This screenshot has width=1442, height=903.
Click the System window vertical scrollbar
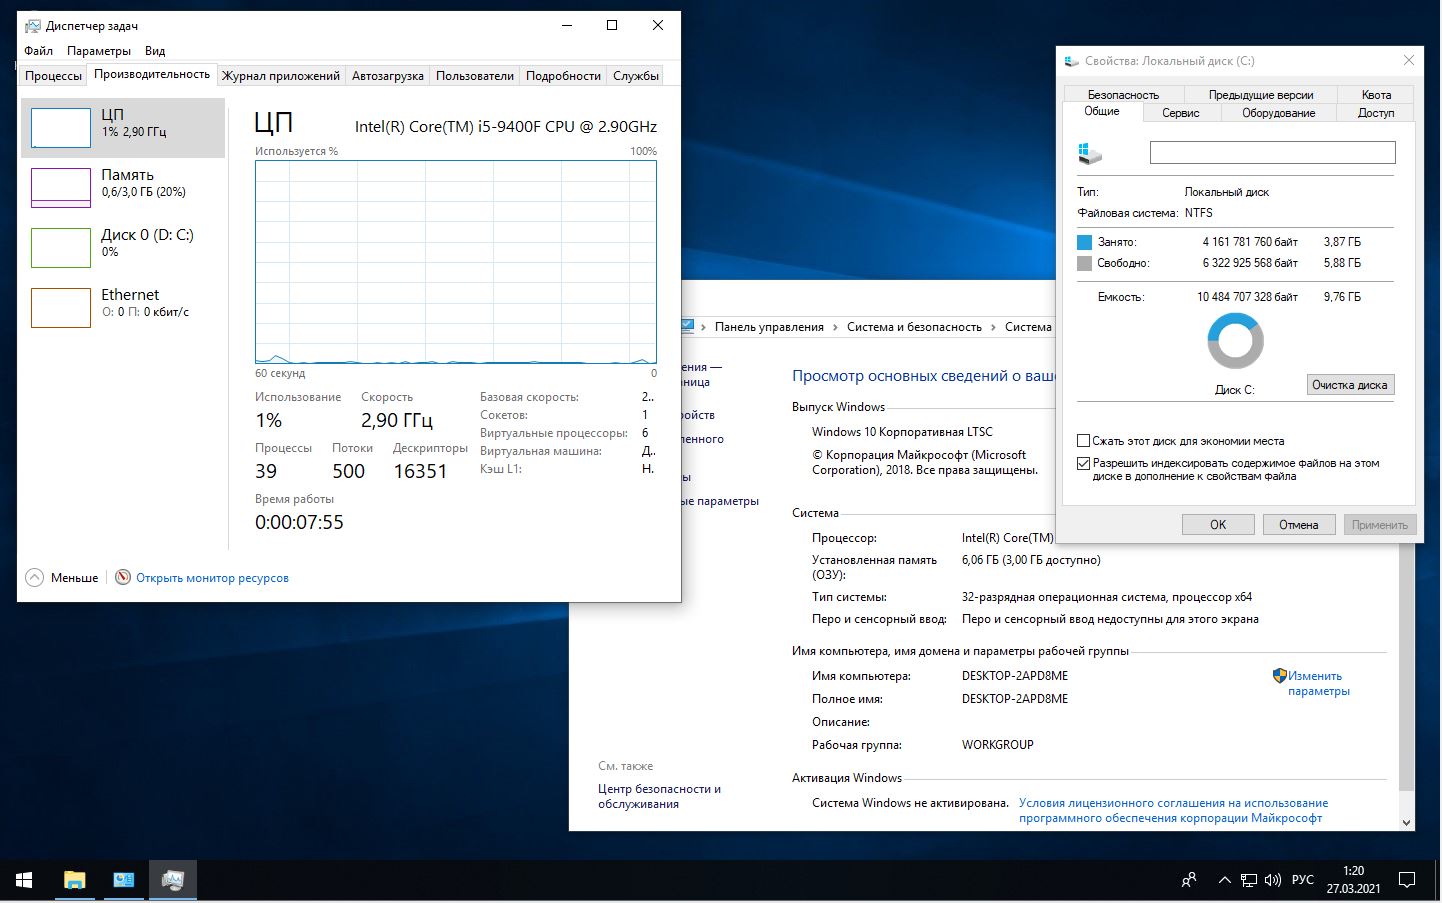[x=1407, y=665]
